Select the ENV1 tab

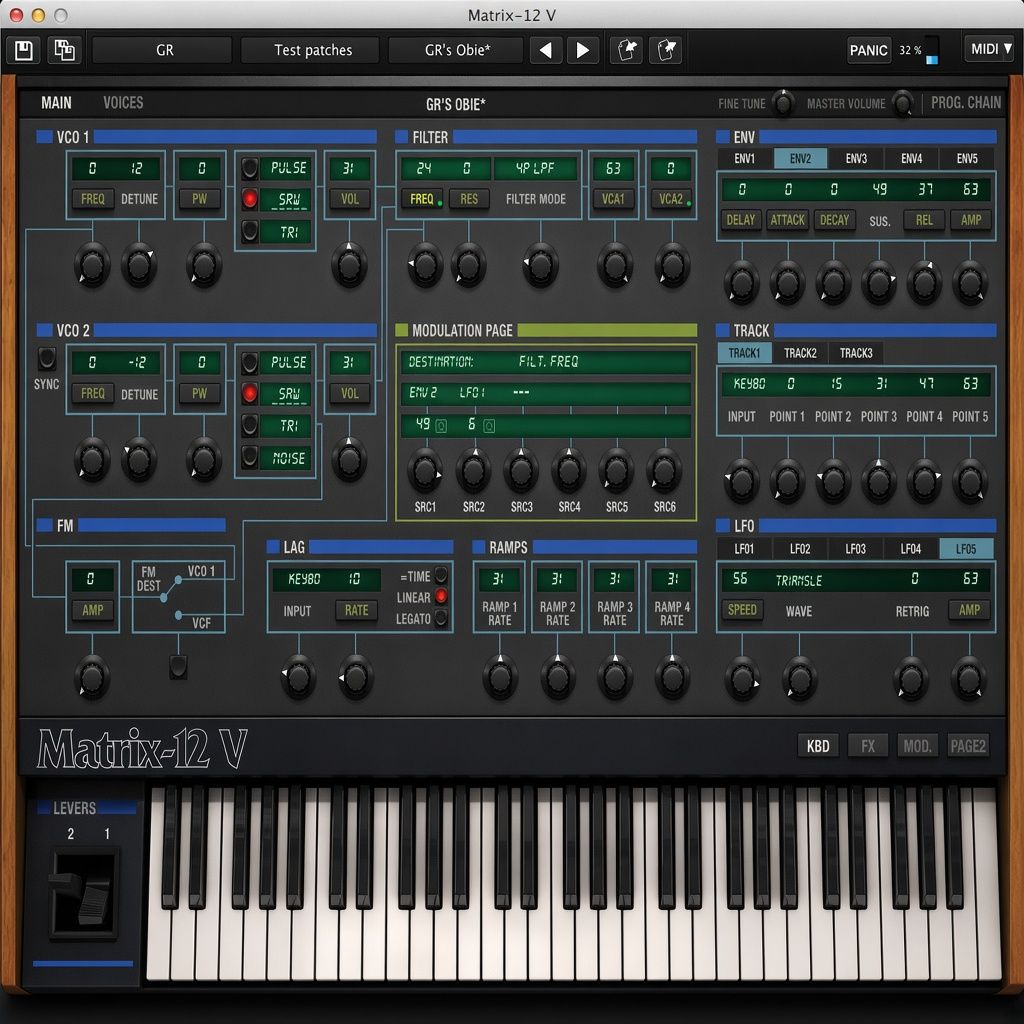tap(744, 158)
